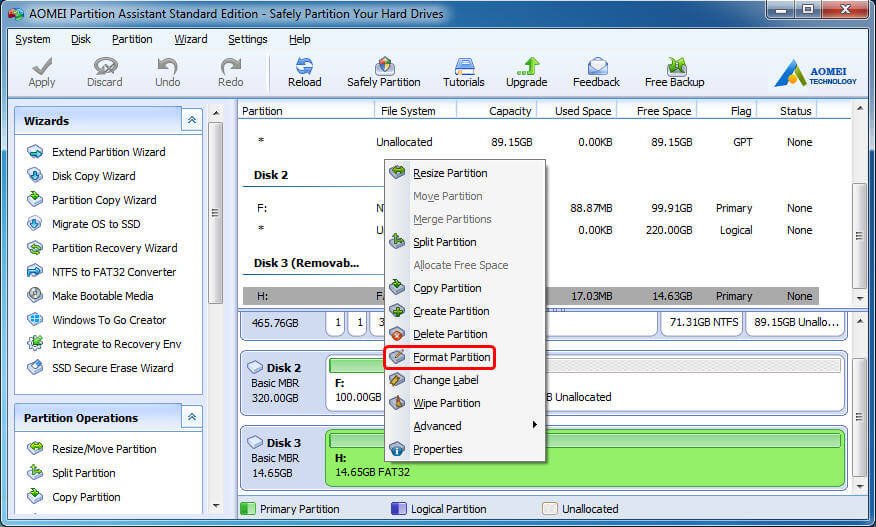Start Migrate OS to SSD wizard
This screenshot has width=876, height=527.
tap(84, 224)
